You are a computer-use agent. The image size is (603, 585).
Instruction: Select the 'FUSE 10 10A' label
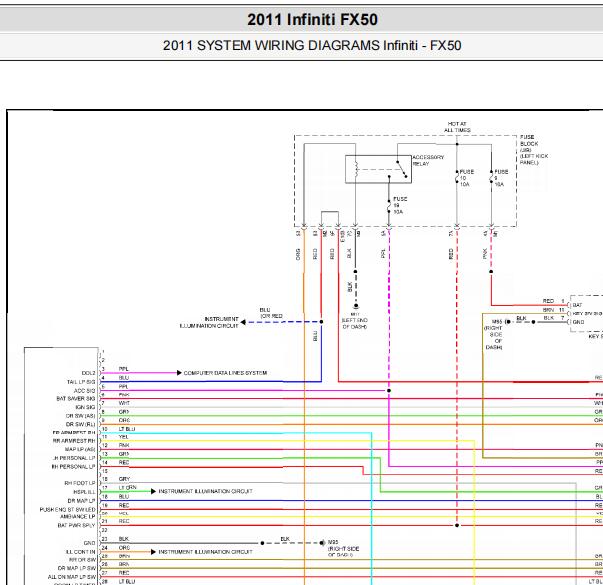click(467, 178)
